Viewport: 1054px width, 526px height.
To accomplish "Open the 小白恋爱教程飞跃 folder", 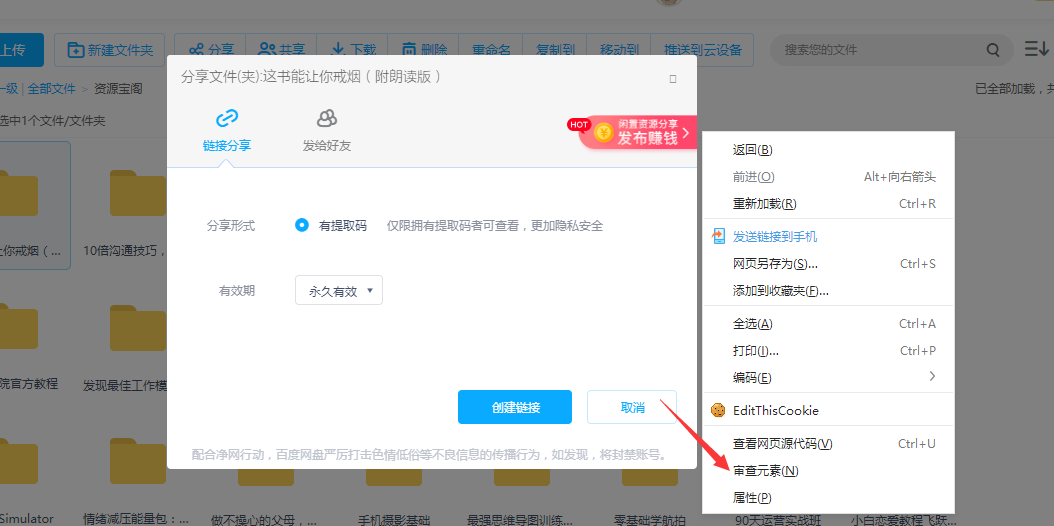I will click(x=905, y=519).
